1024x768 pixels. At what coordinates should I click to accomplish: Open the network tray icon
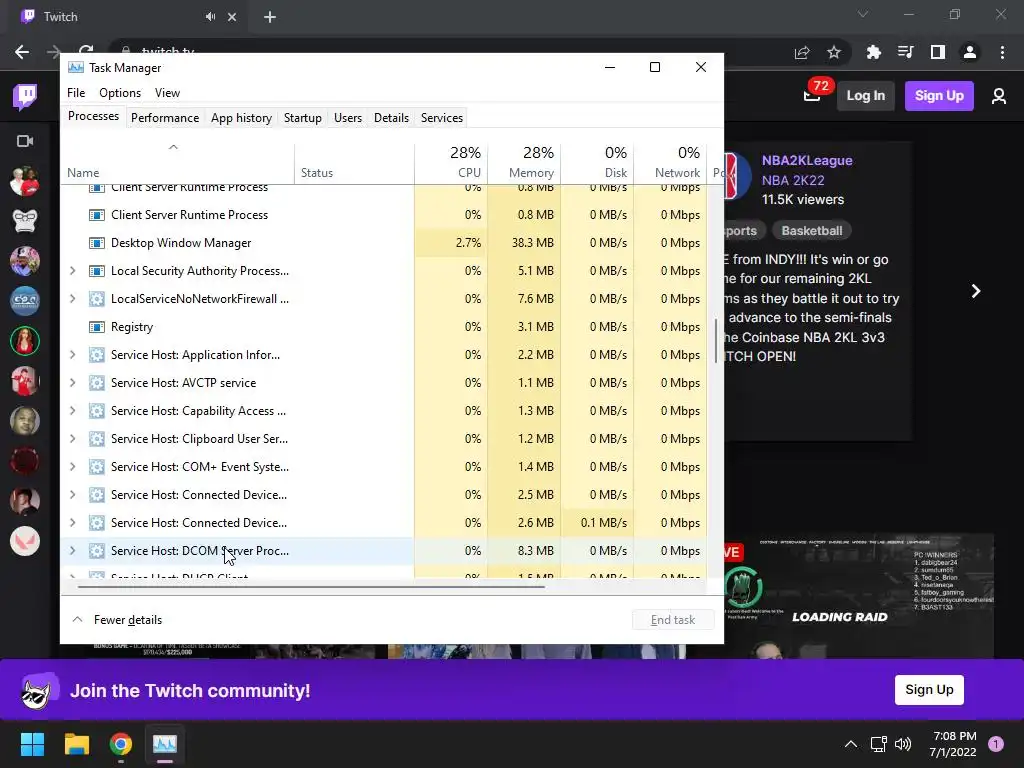point(878,744)
